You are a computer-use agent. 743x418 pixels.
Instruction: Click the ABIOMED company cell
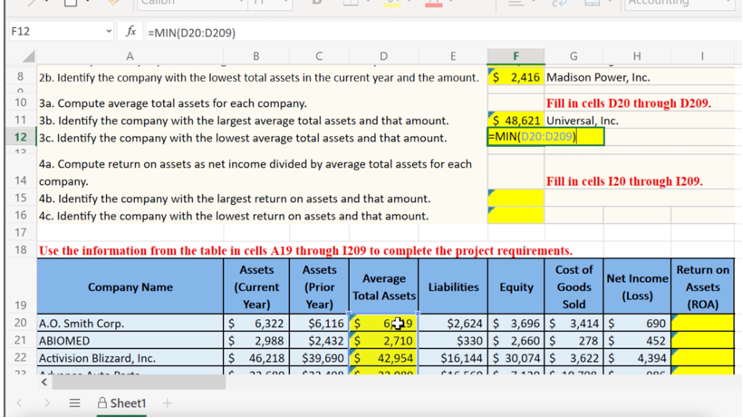[130, 341]
